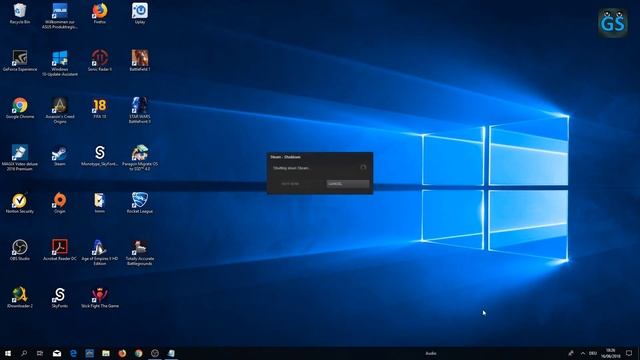640x360 pixels.
Task: Launch Sonic Radar II shortcut
Action: point(100,60)
